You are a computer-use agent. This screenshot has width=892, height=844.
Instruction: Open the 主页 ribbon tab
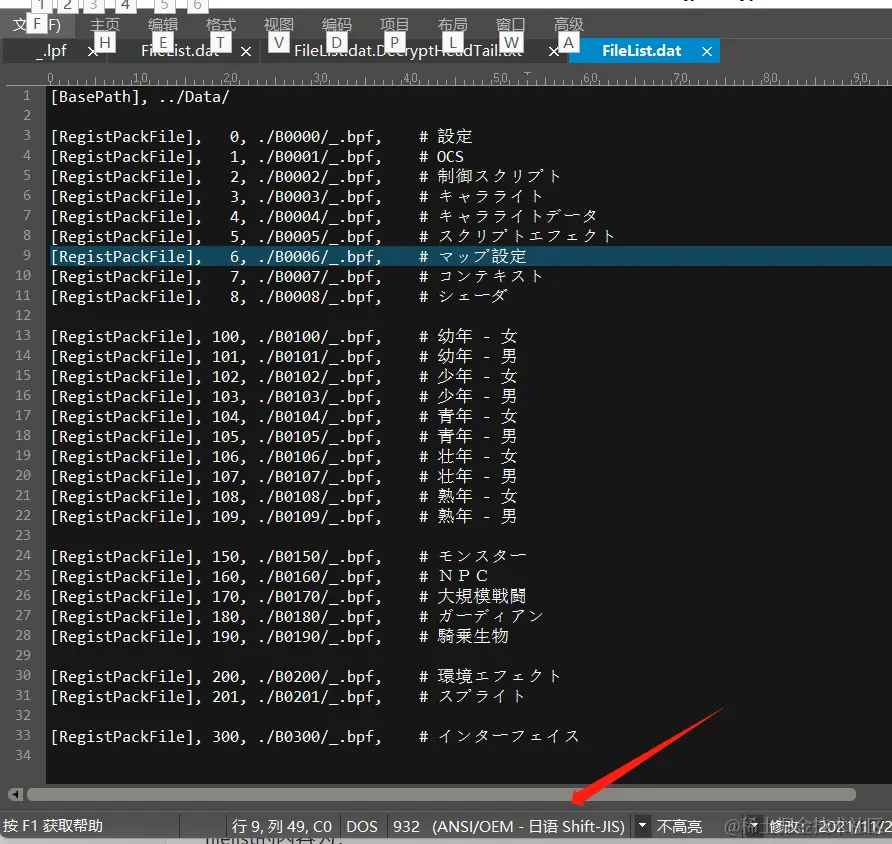pos(105,24)
